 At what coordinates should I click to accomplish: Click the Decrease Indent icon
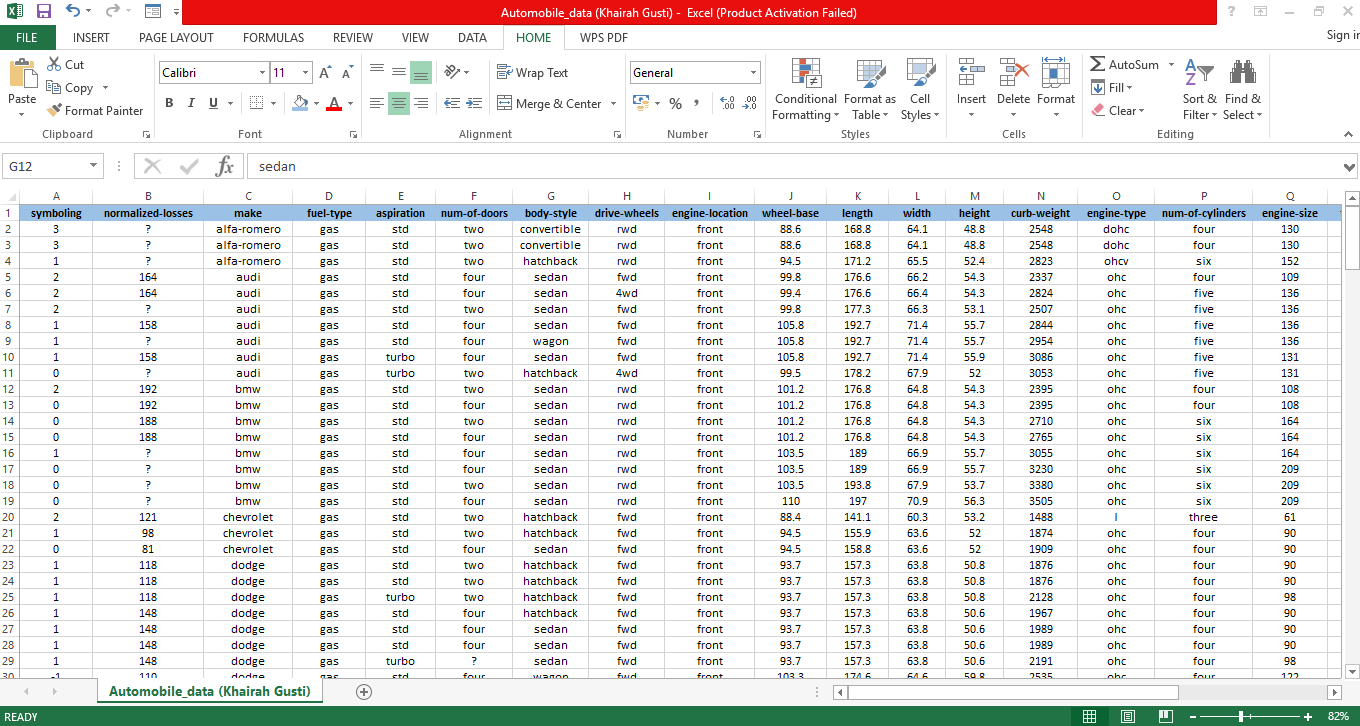pyautogui.click(x=452, y=103)
